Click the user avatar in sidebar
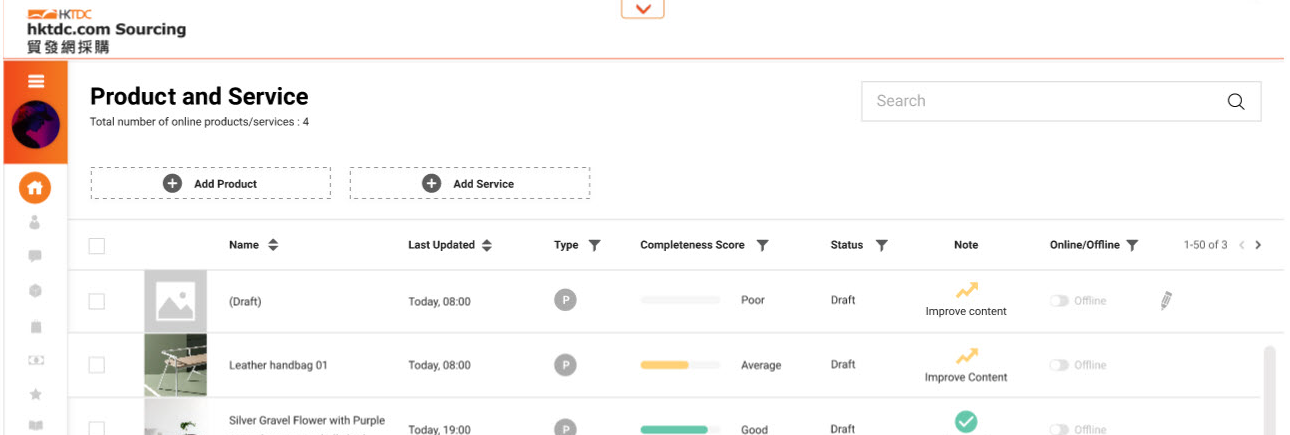 pyautogui.click(x=35, y=125)
